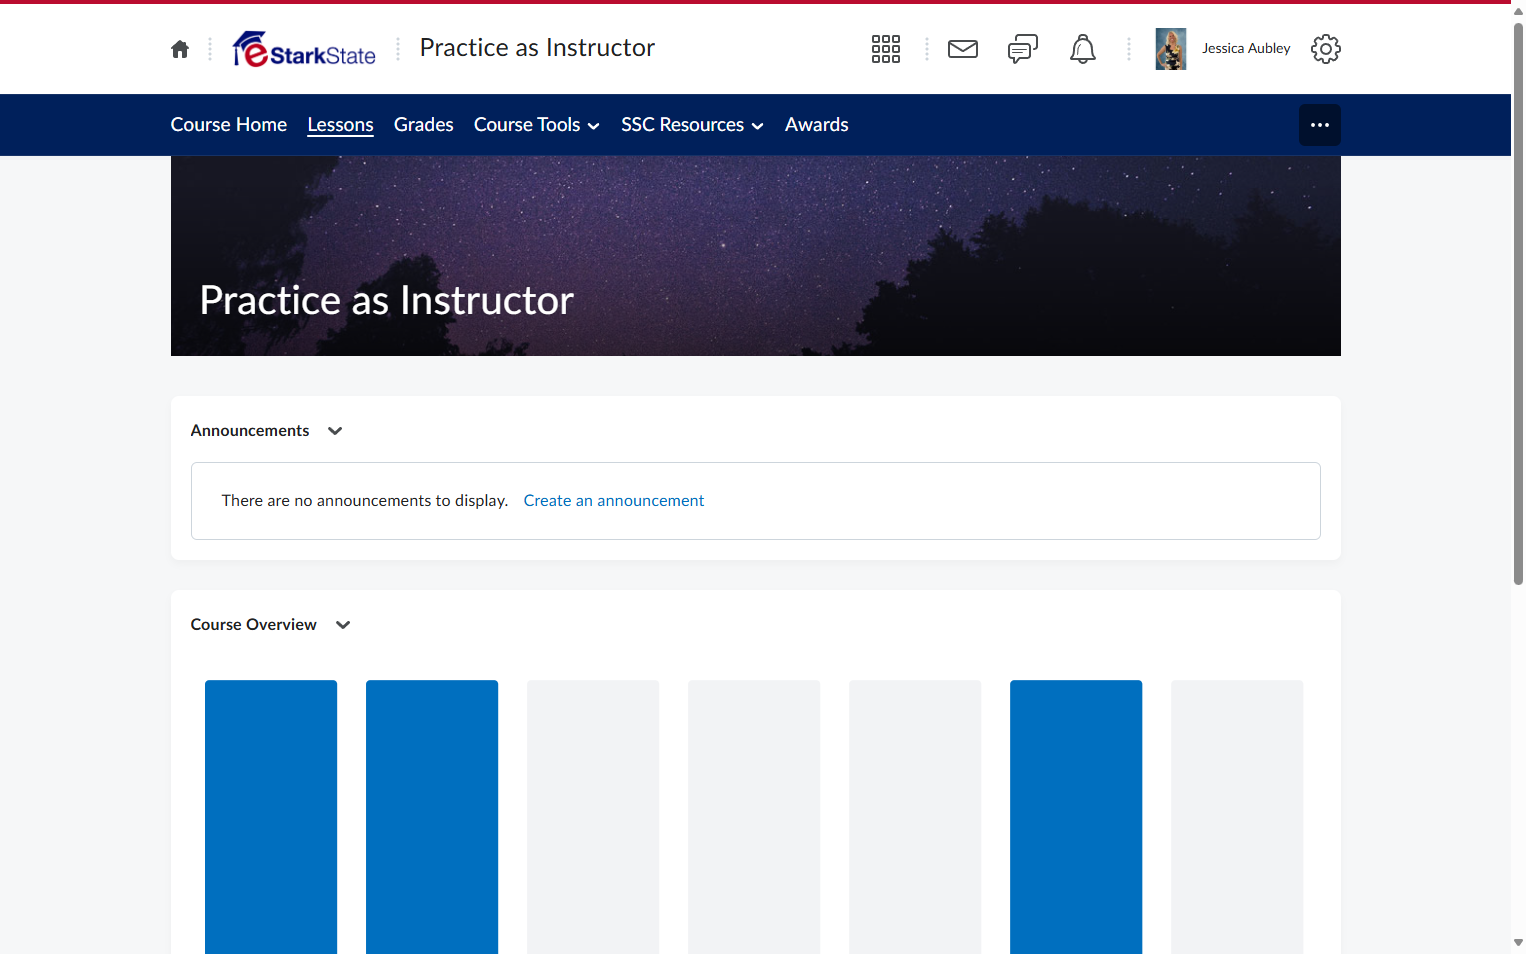Open the course selector grid icon
This screenshot has height=954, width=1526.
point(886,49)
